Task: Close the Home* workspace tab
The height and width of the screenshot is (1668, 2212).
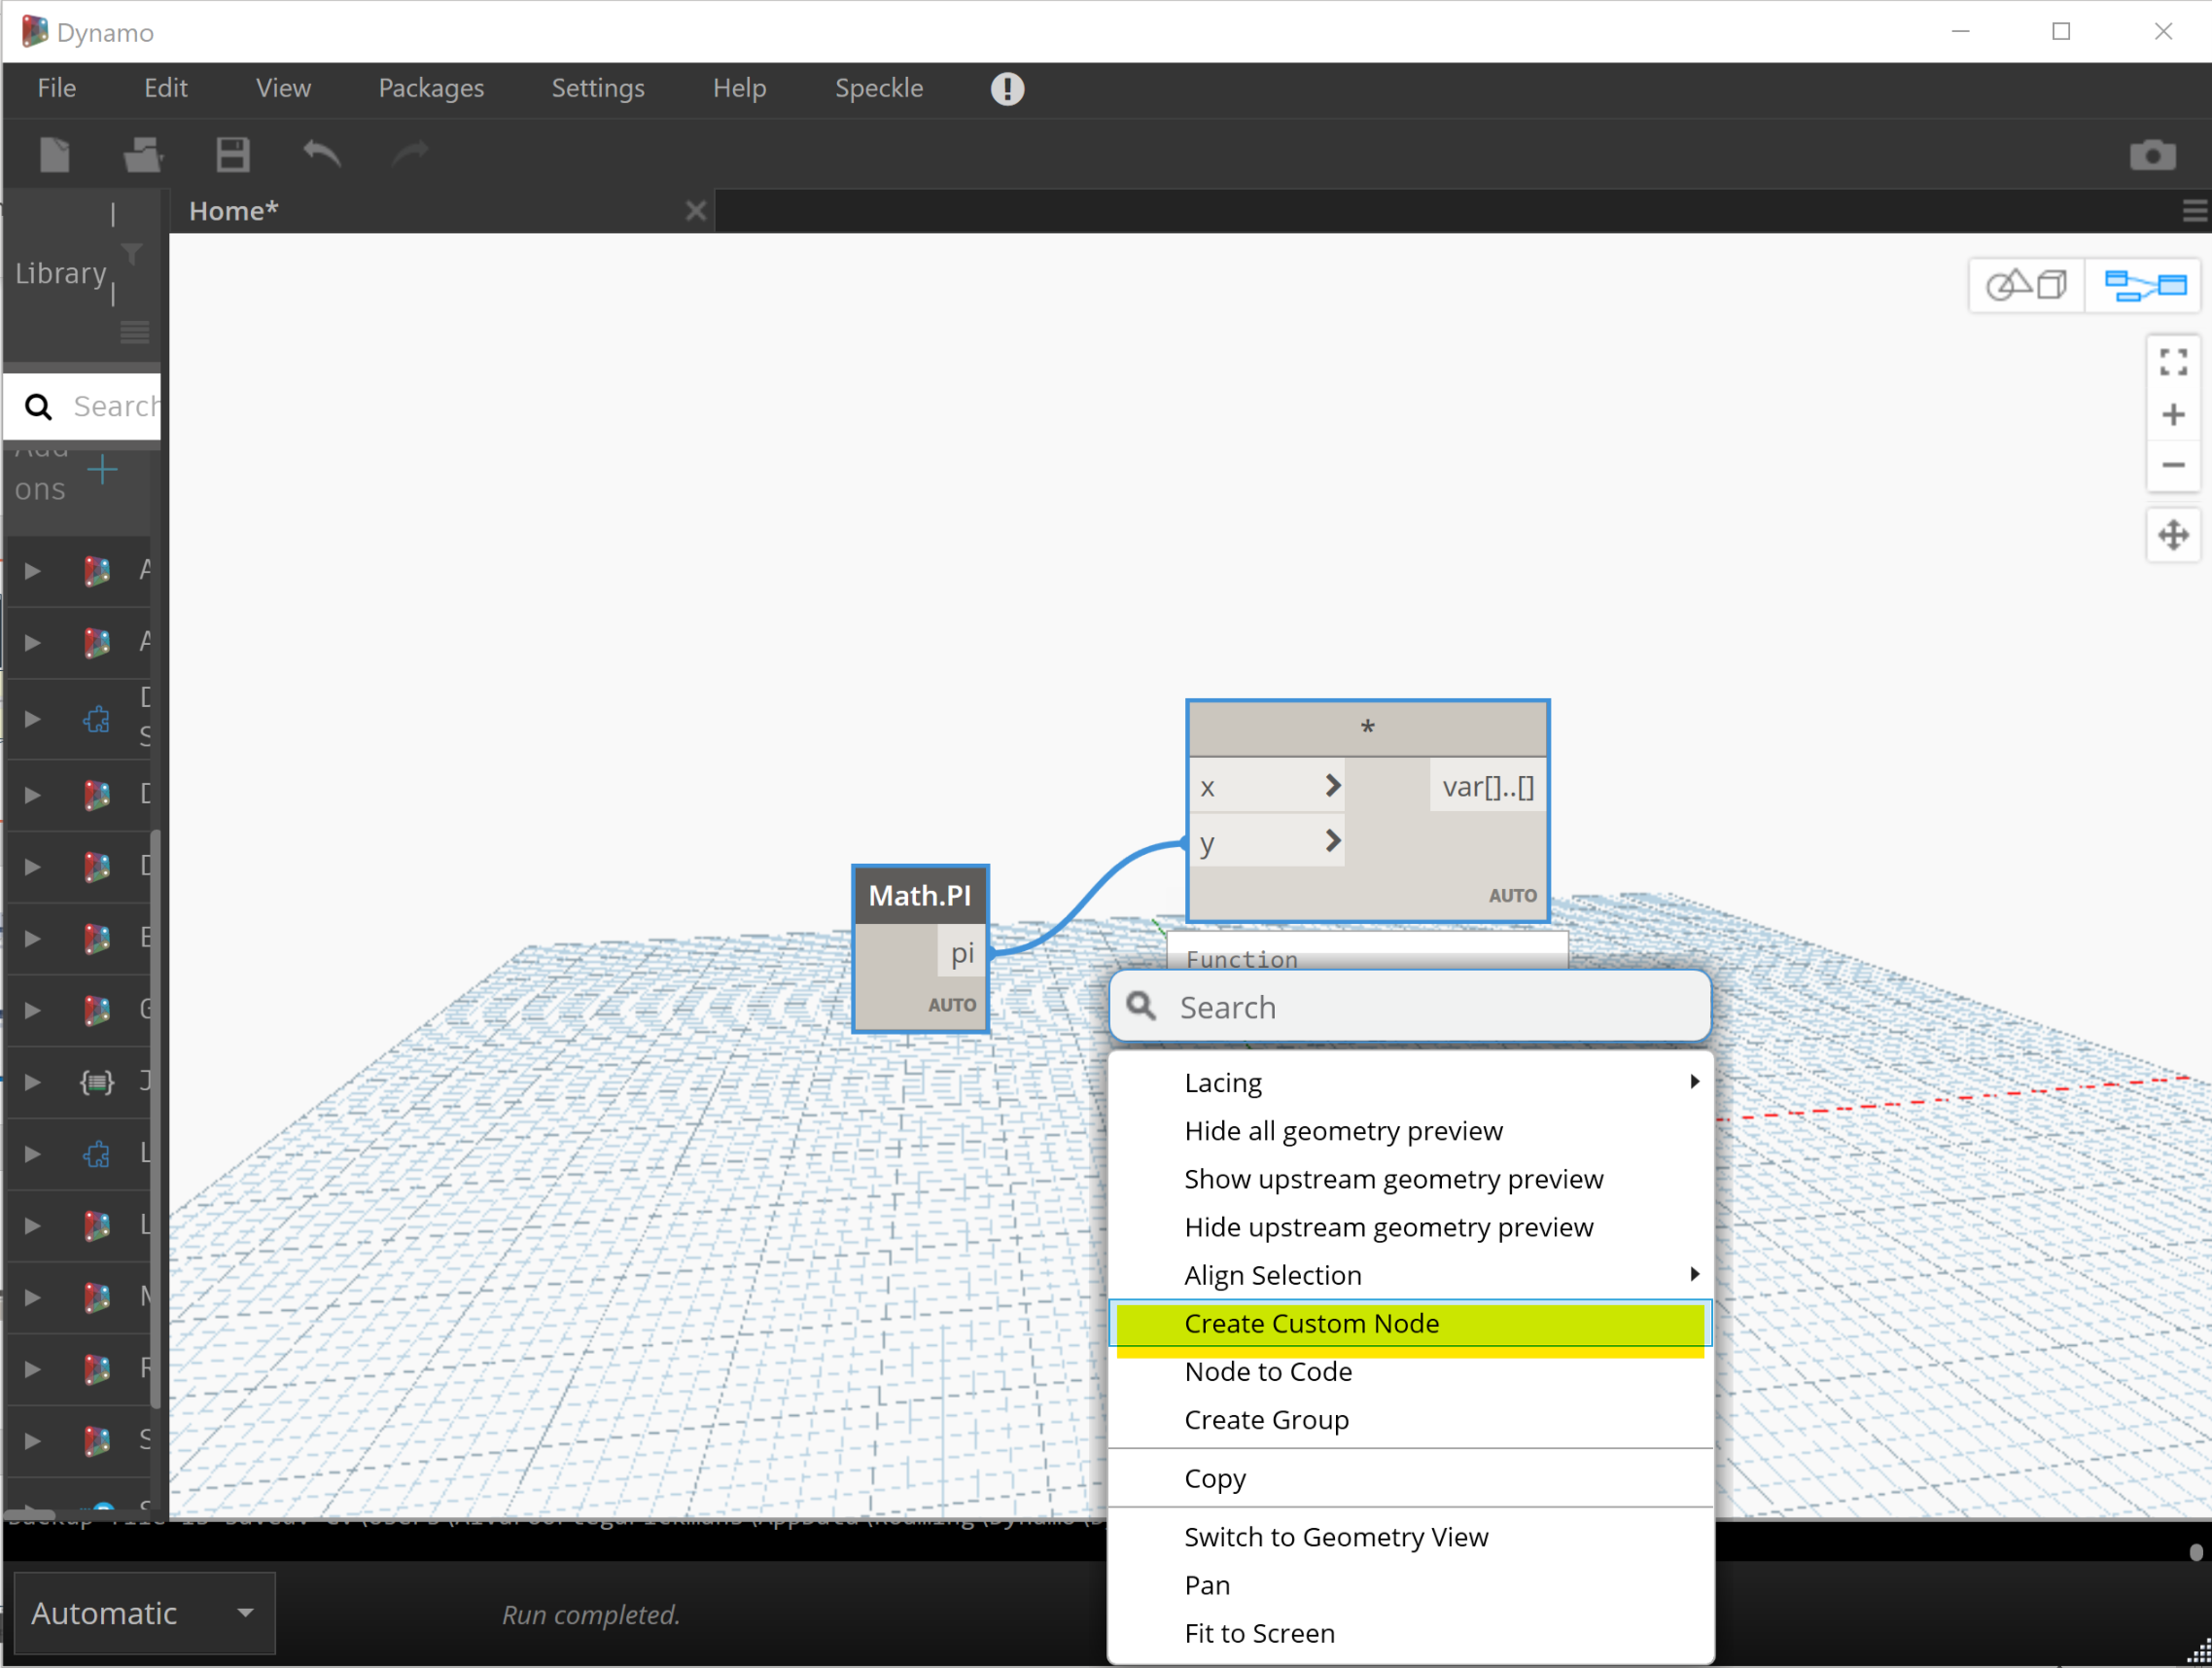Action: click(696, 211)
